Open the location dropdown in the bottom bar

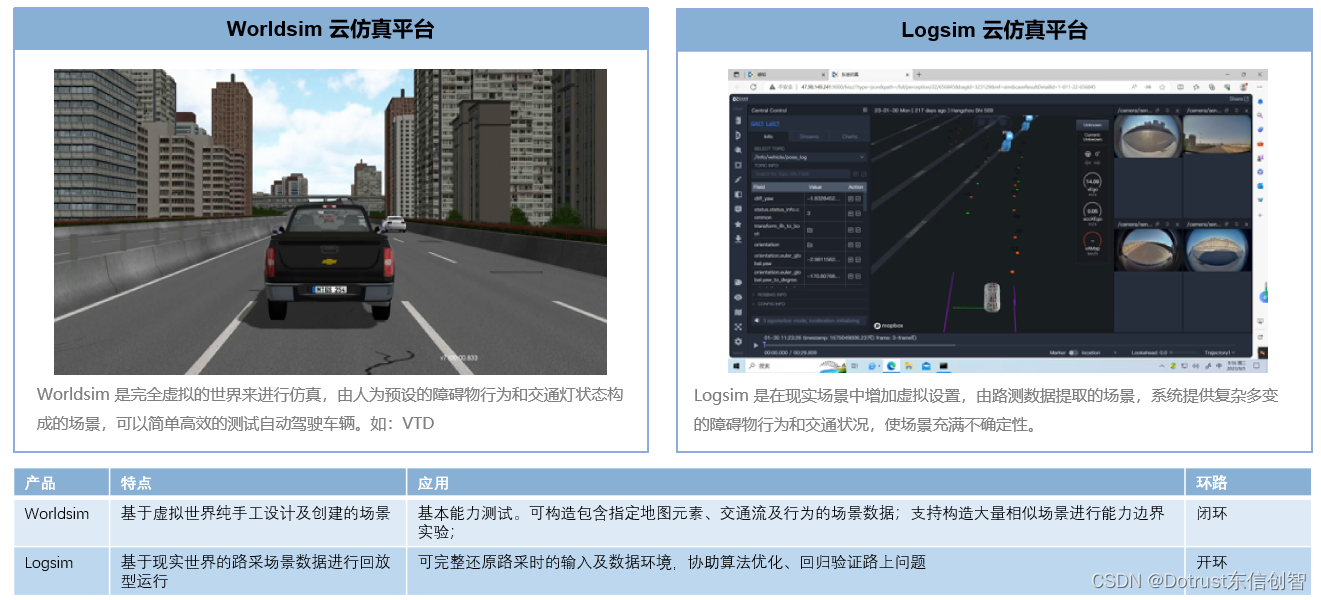(1099, 352)
